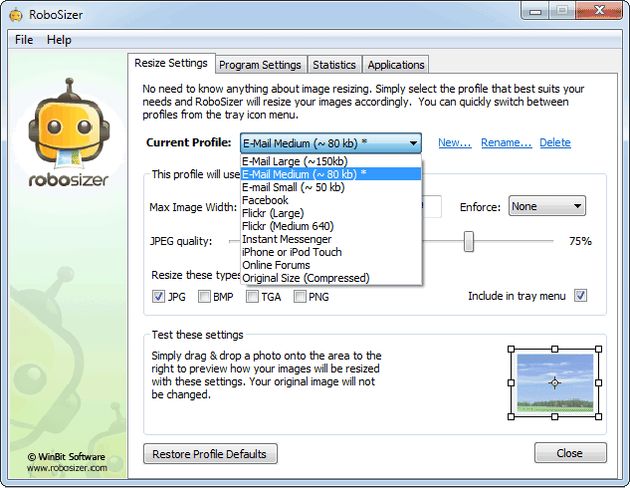Collapse the Current Profile combo box
630x488 pixels.
pos(331,143)
